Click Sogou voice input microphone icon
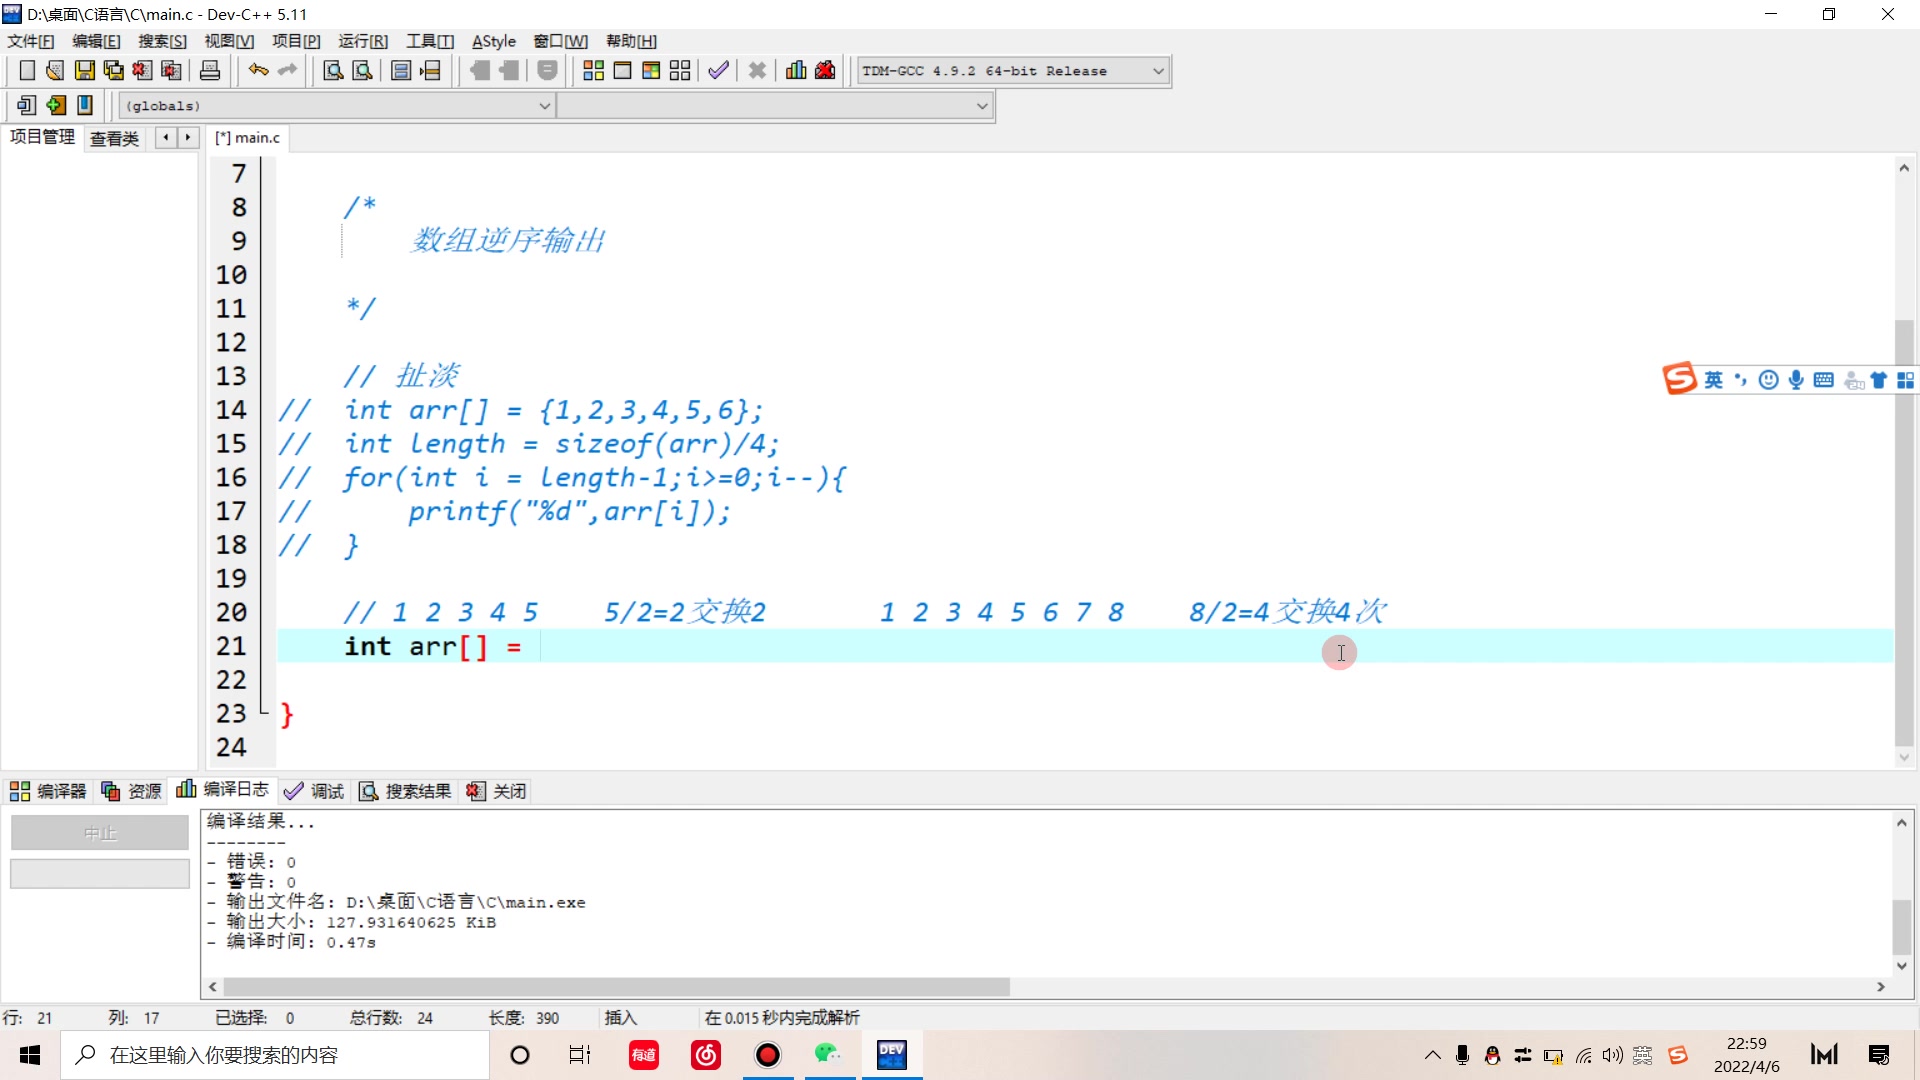Screen dimensions: 1920x1080 (x=1796, y=380)
